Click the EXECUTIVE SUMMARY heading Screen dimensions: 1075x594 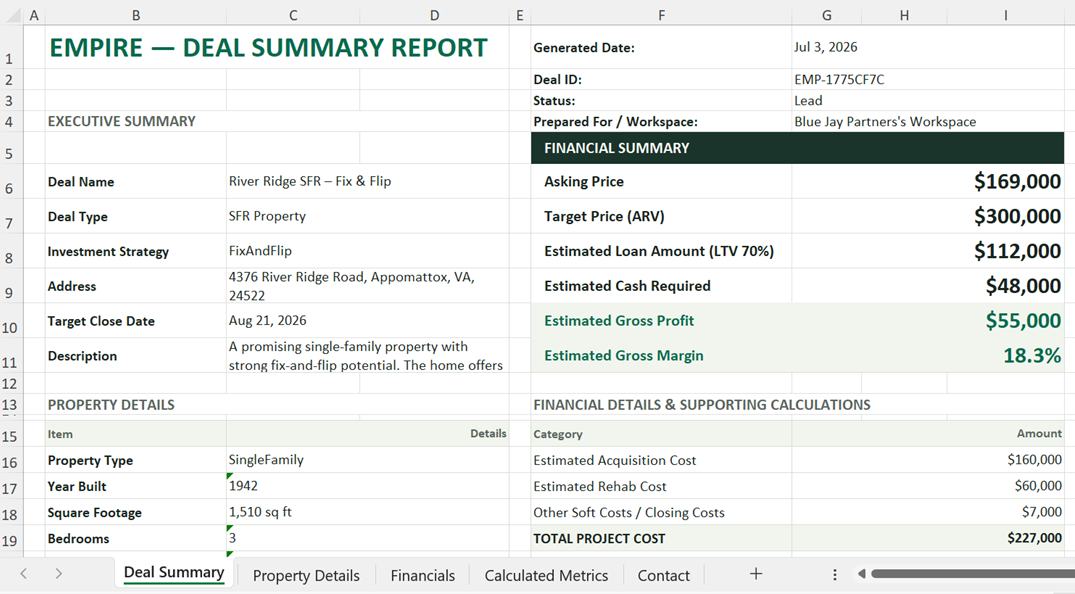(121, 121)
